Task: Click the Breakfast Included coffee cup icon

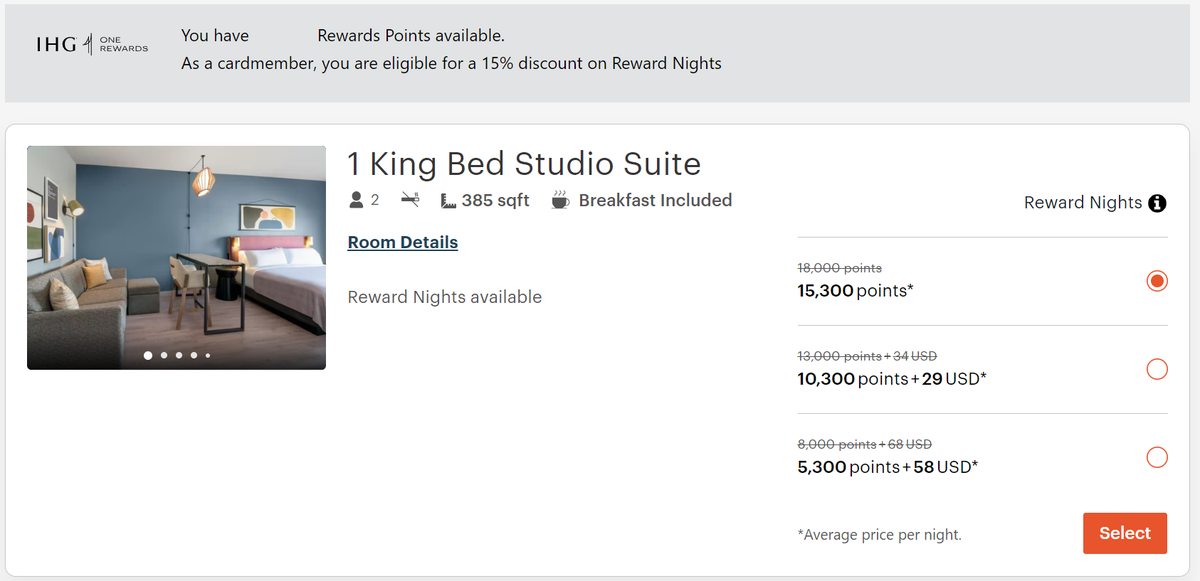Action: 561,200
